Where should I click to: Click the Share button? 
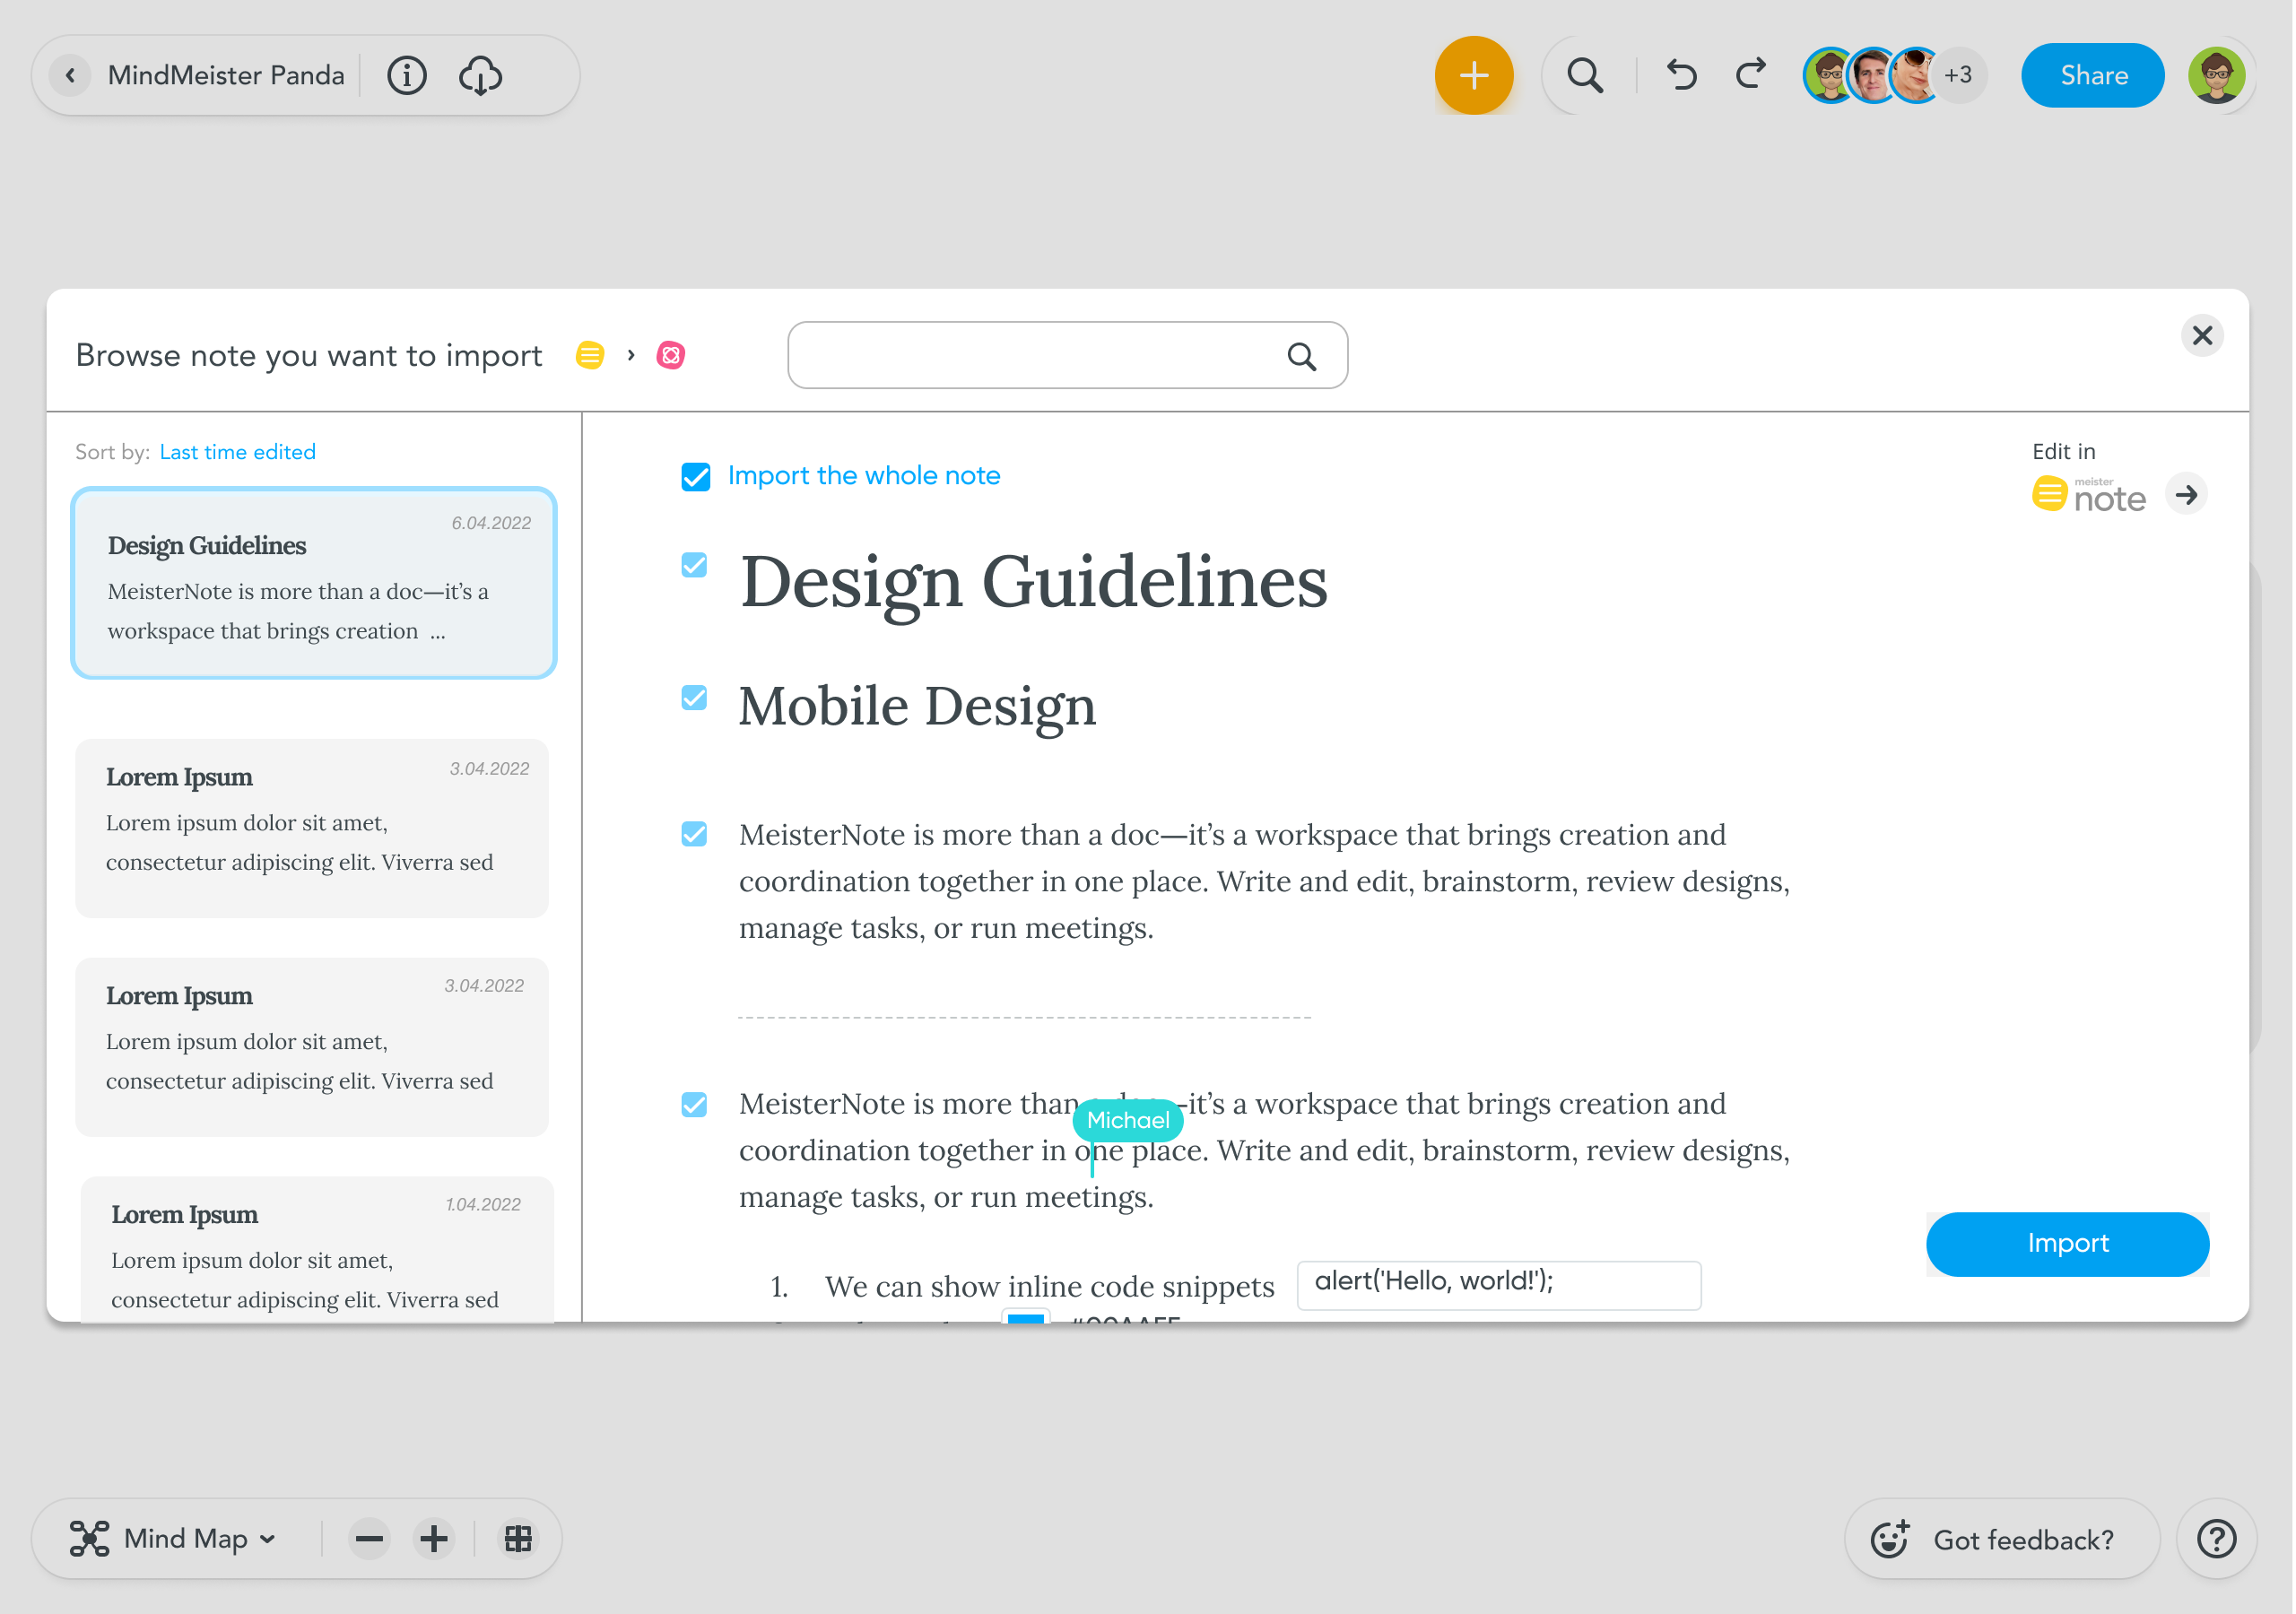point(2093,76)
